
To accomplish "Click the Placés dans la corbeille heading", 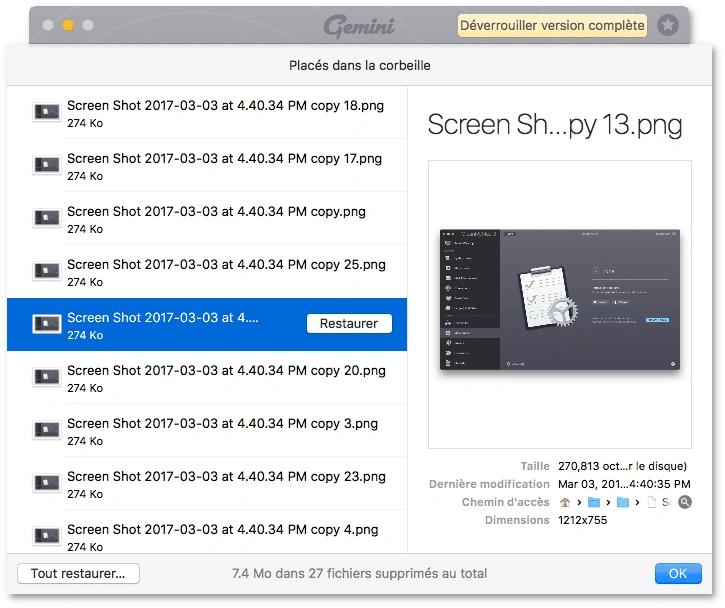I will pos(360,66).
